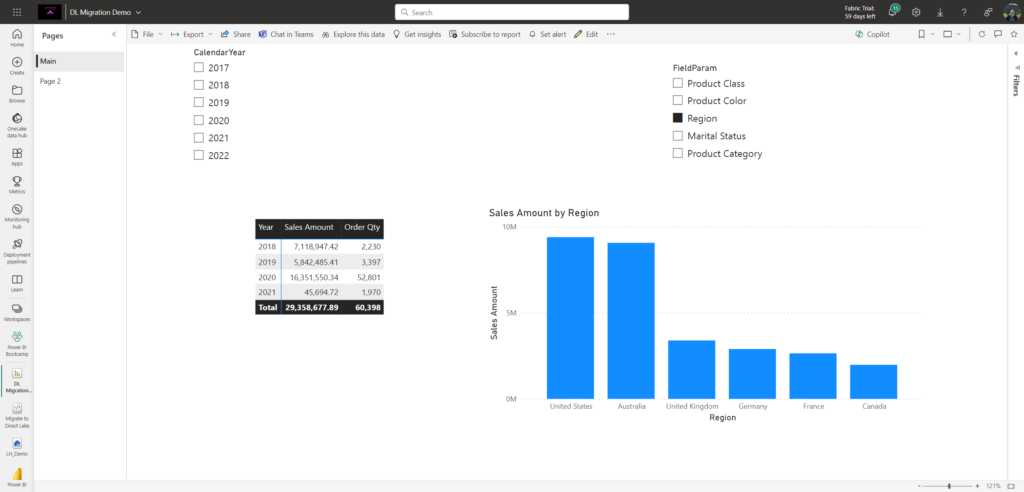Click Power BI logo at bottom left
The width and height of the screenshot is (1024, 492).
tap(17, 476)
